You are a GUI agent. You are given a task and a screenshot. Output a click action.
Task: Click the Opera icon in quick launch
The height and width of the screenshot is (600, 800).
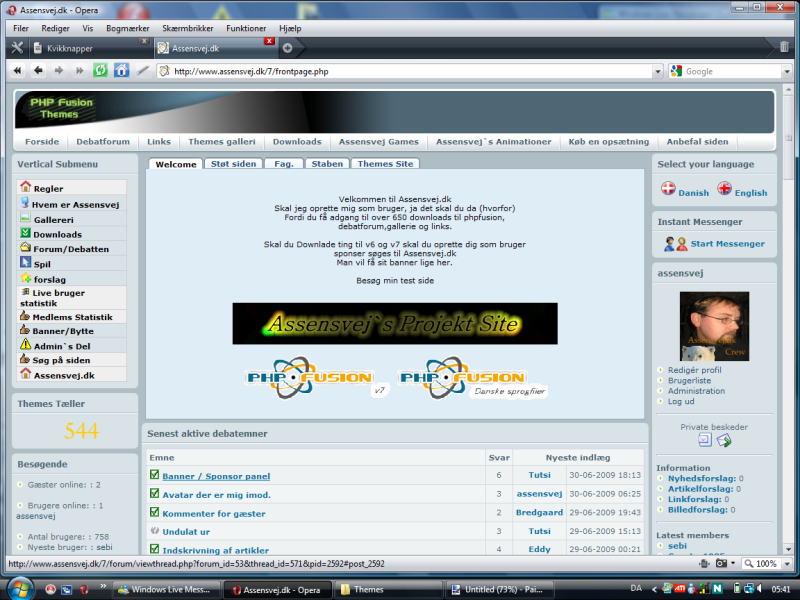pyautogui.click(x=85, y=589)
